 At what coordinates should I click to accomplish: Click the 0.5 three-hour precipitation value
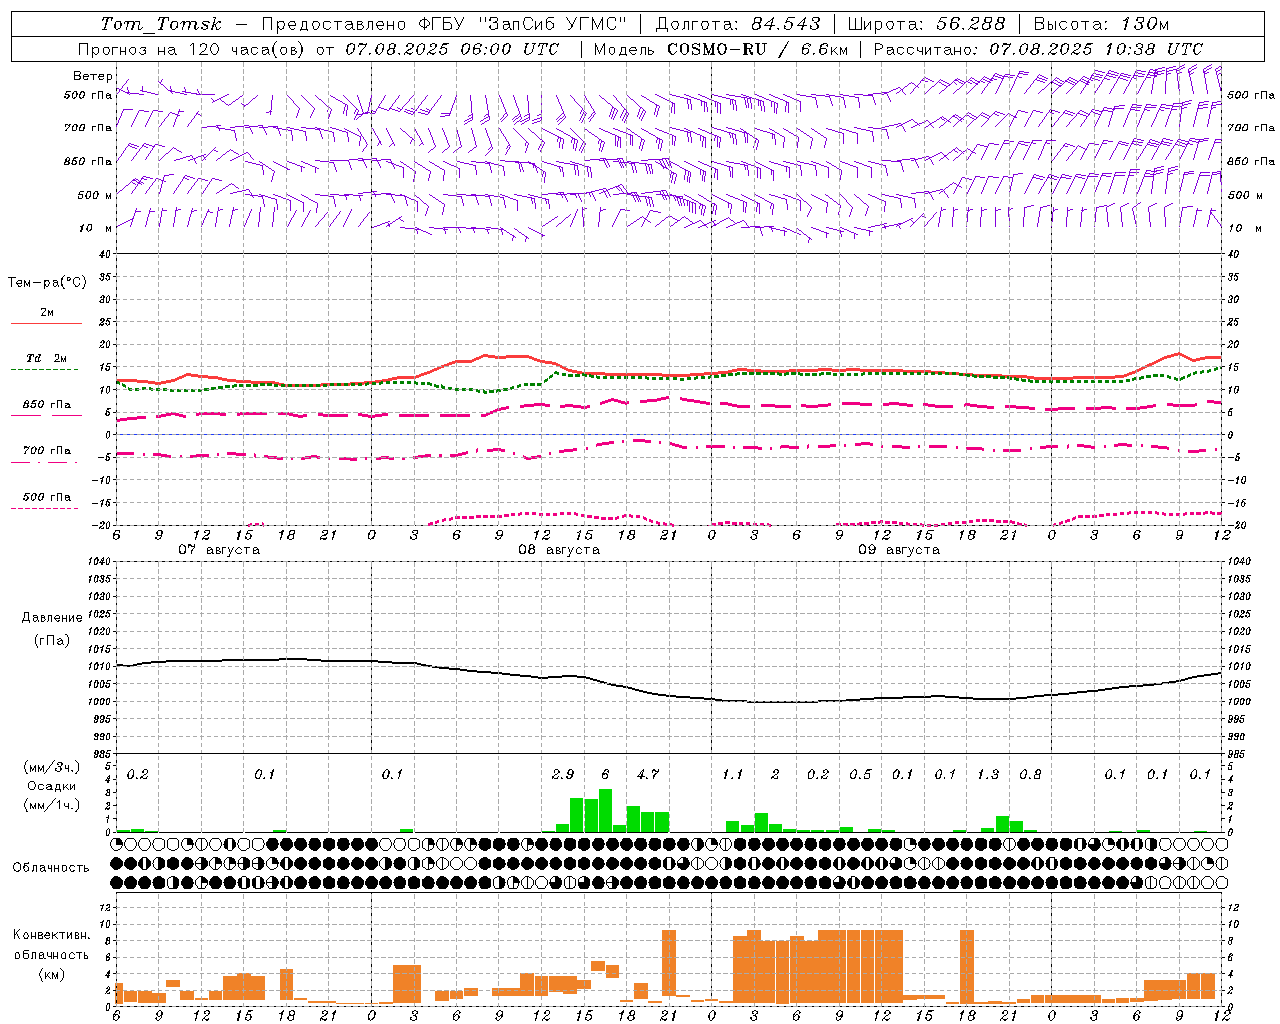point(860,774)
